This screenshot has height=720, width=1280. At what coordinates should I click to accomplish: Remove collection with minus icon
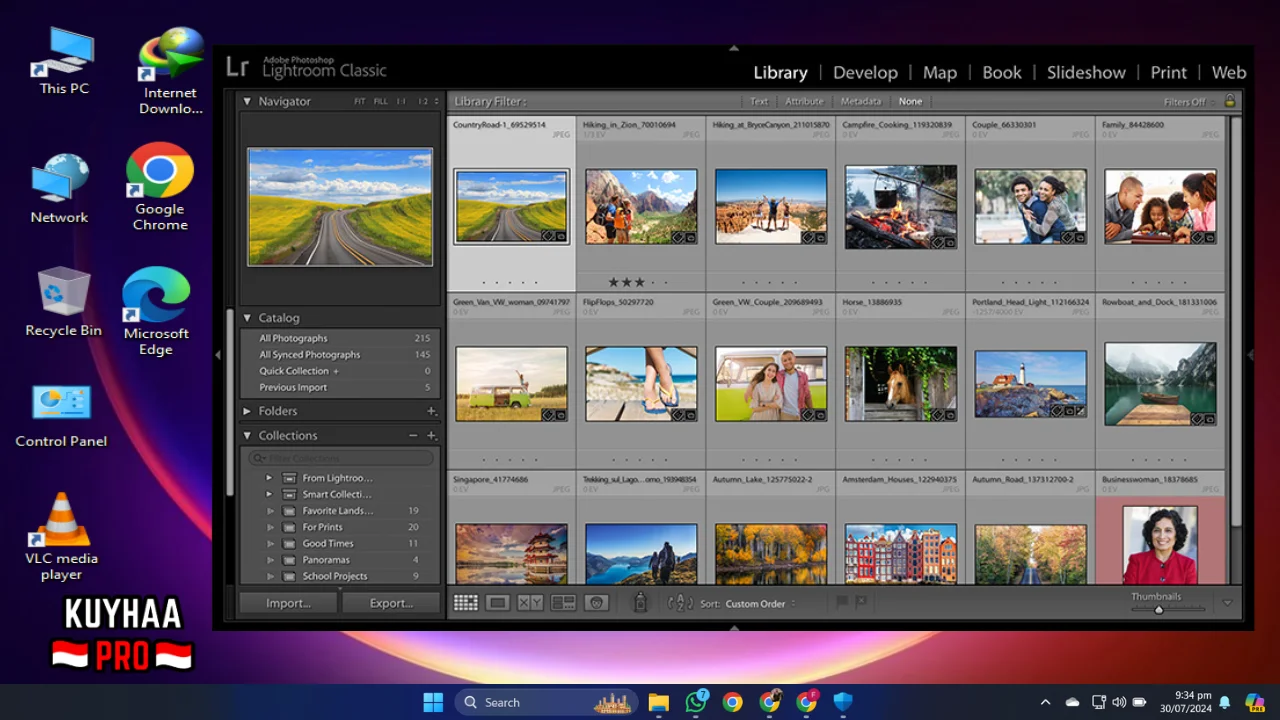(x=413, y=436)
